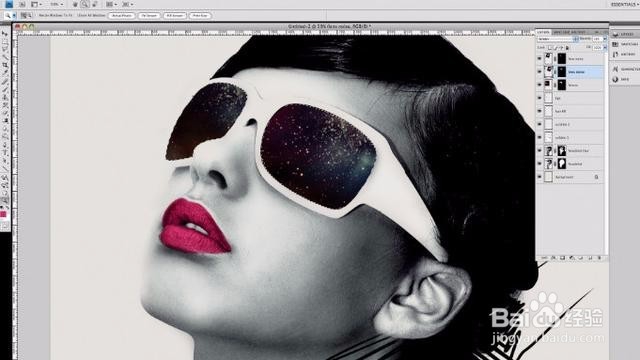Select the Rectangular Marquee tool
640x360 pixels.
pyautogui.click(x=5, y=42)
